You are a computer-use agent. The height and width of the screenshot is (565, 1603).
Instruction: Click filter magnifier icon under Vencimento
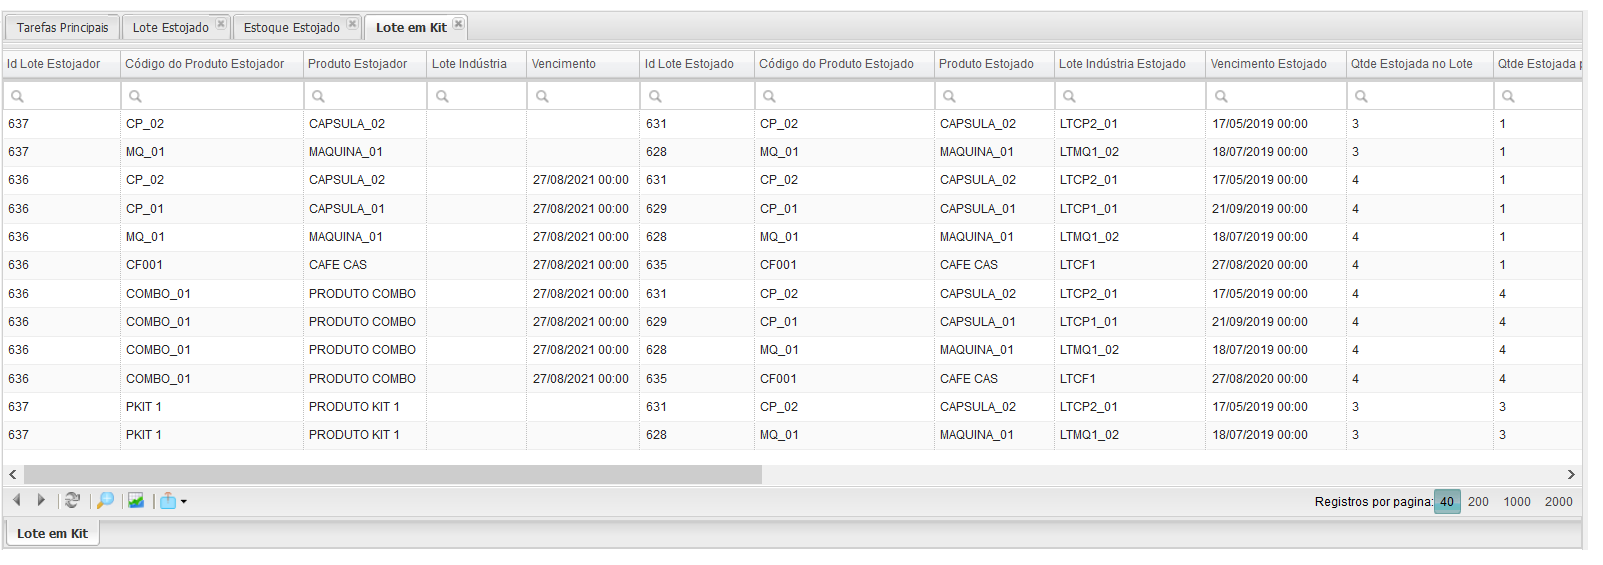click(542, 96)
